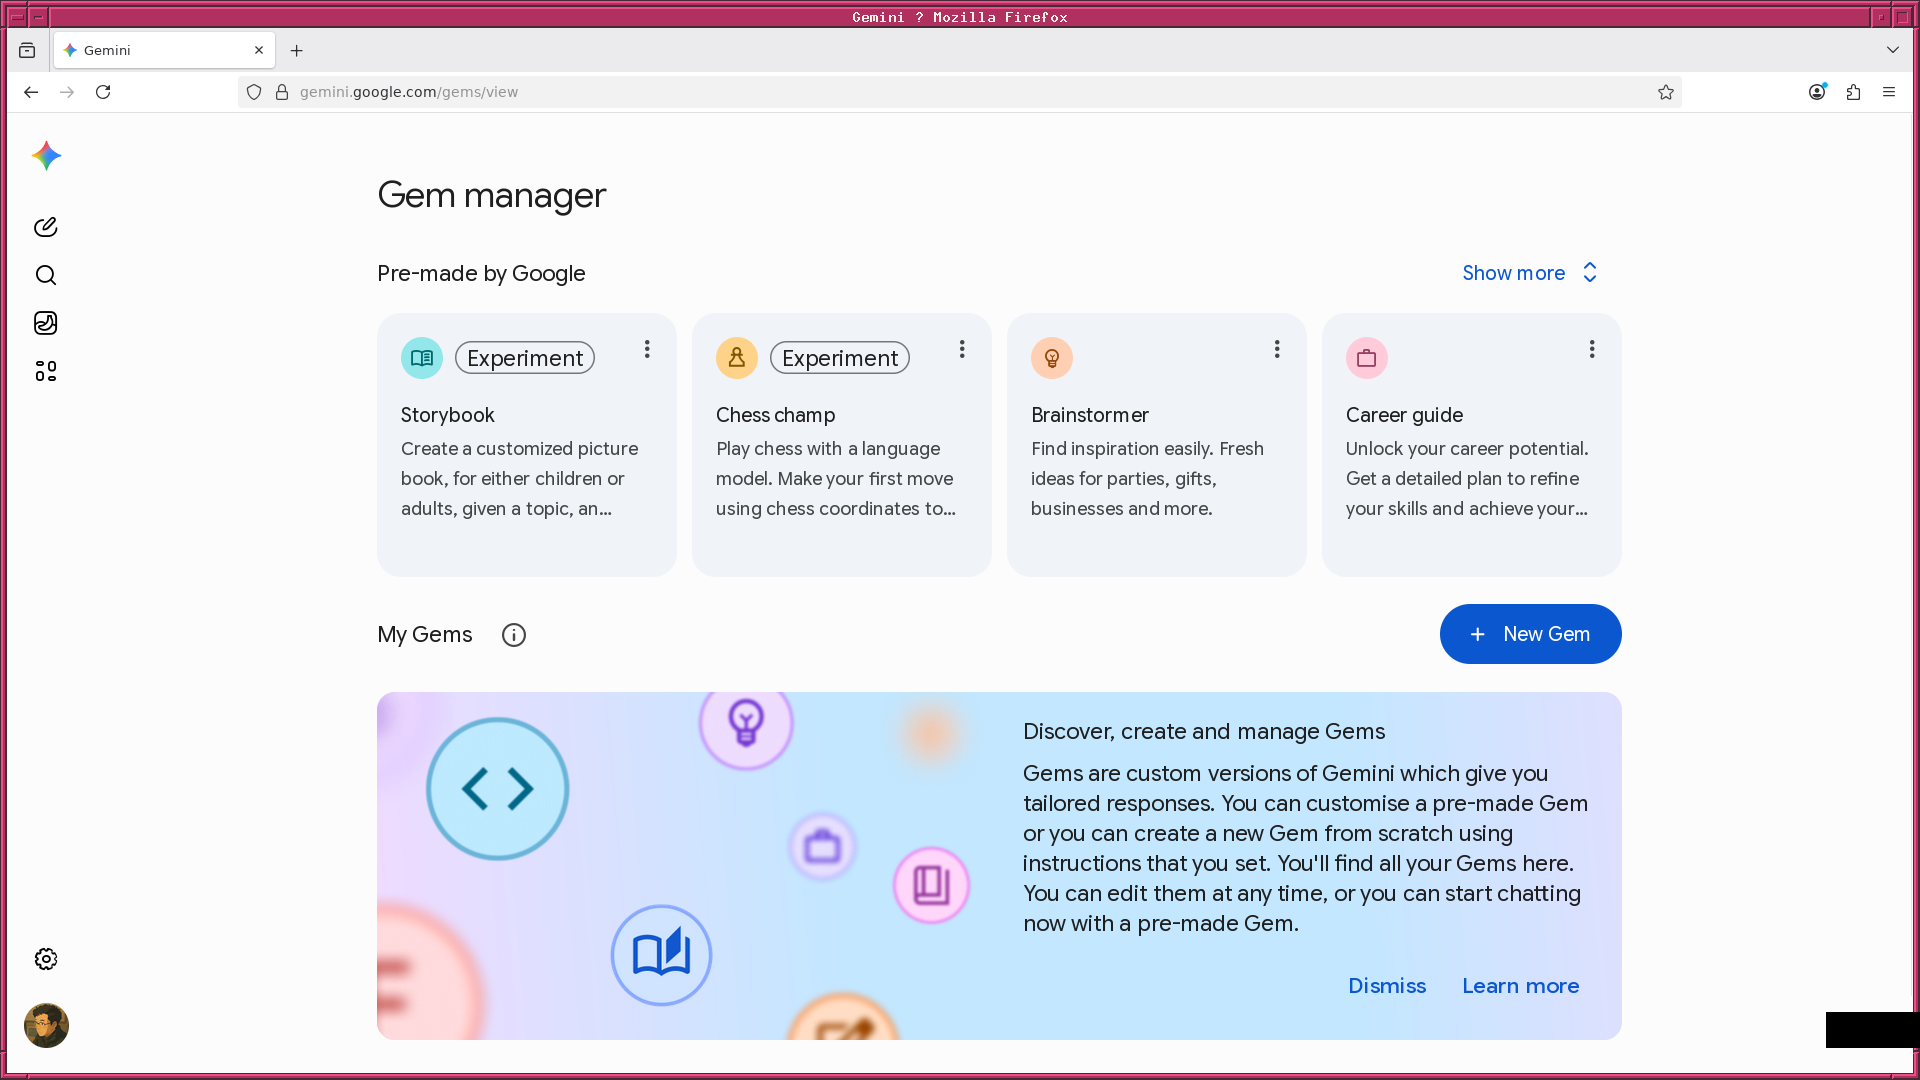Reload the page

(103, 92)
